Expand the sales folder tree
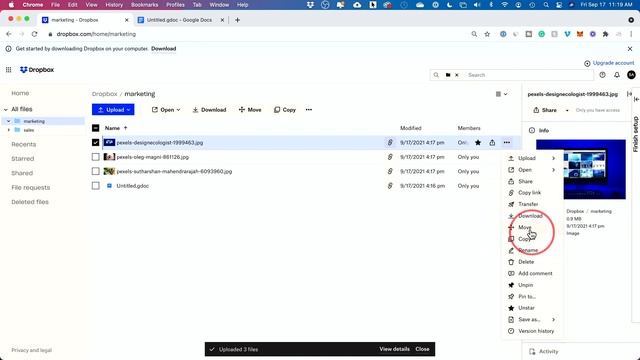Image resolution: width=640 pixels, height=360 pixels. [8, 130]
